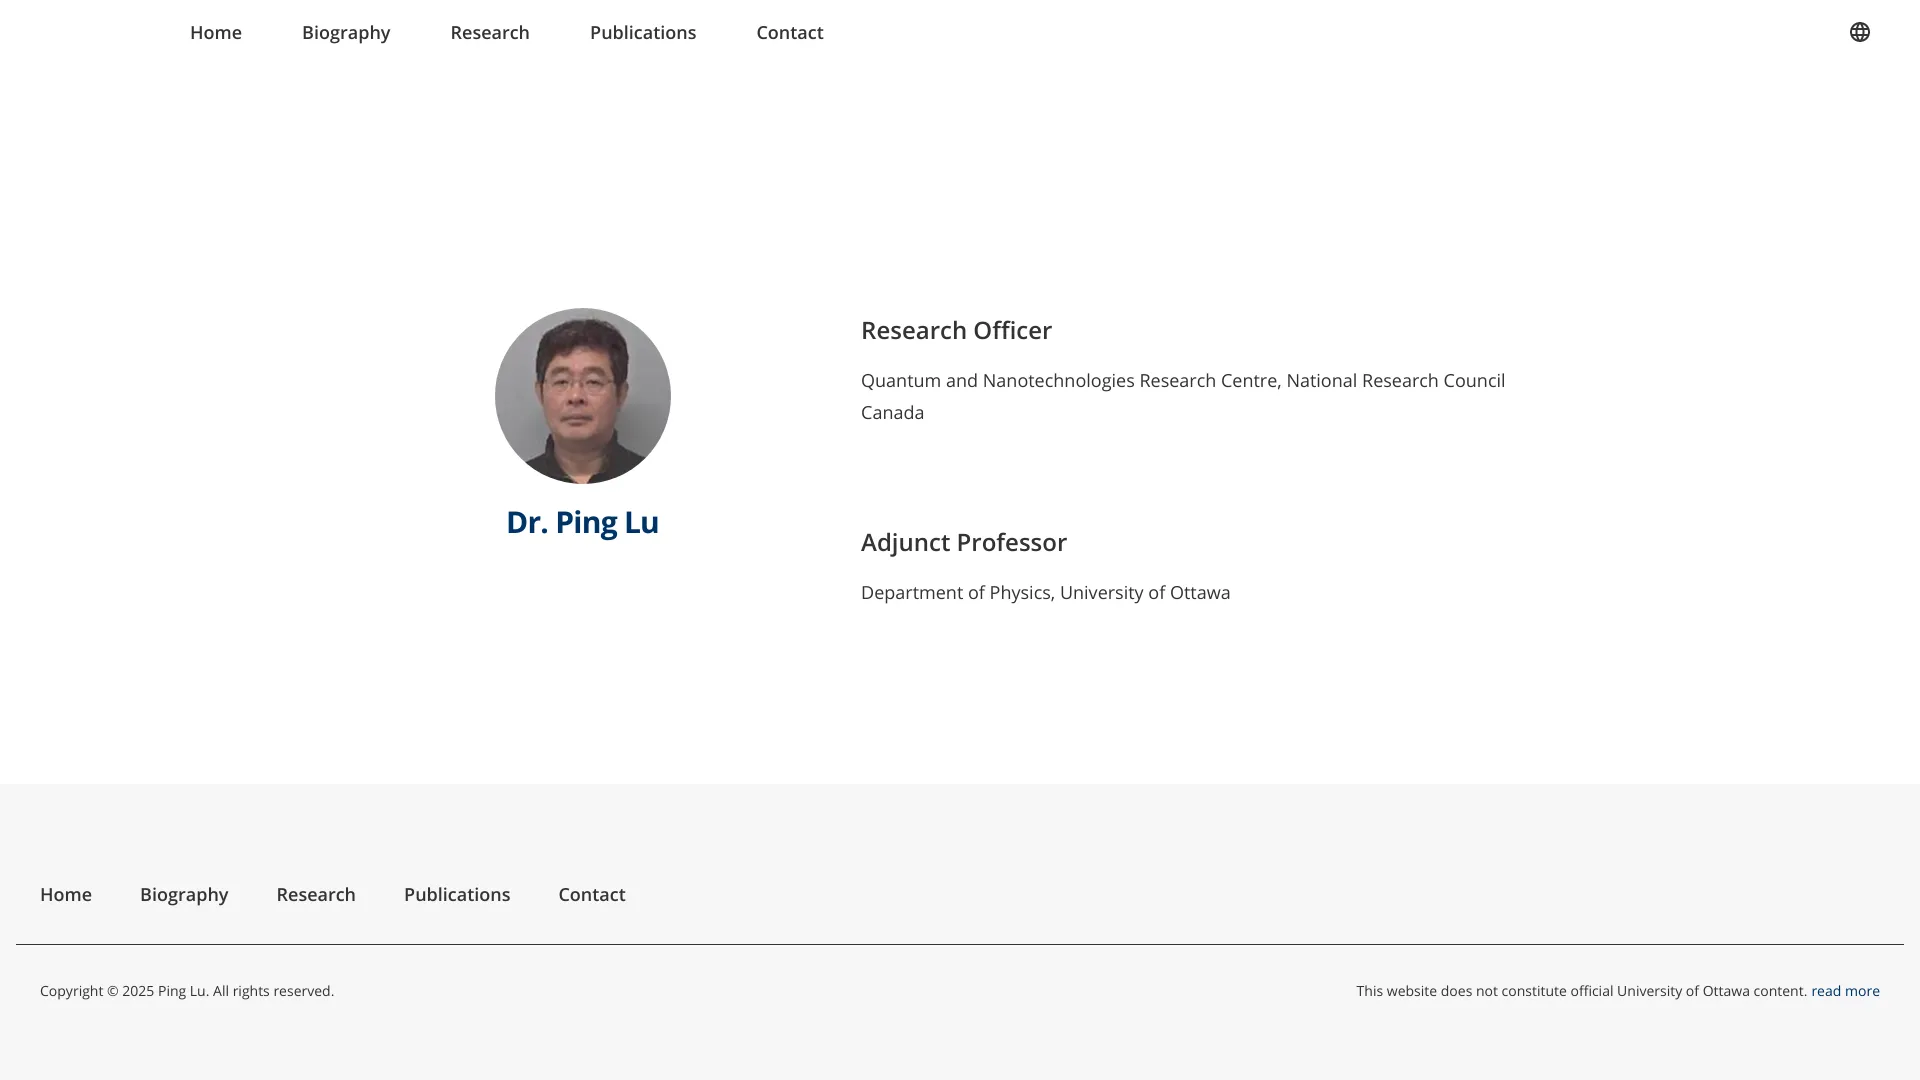Click the Adjunct Professor heading

tap(964, 542)
